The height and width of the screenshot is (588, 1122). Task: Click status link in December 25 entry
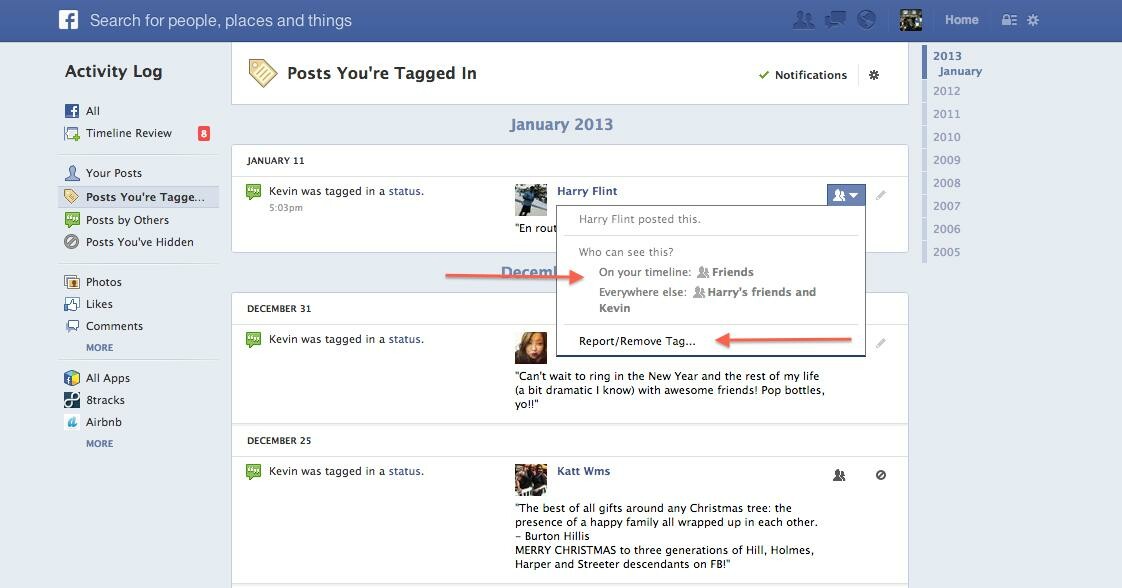404,471
